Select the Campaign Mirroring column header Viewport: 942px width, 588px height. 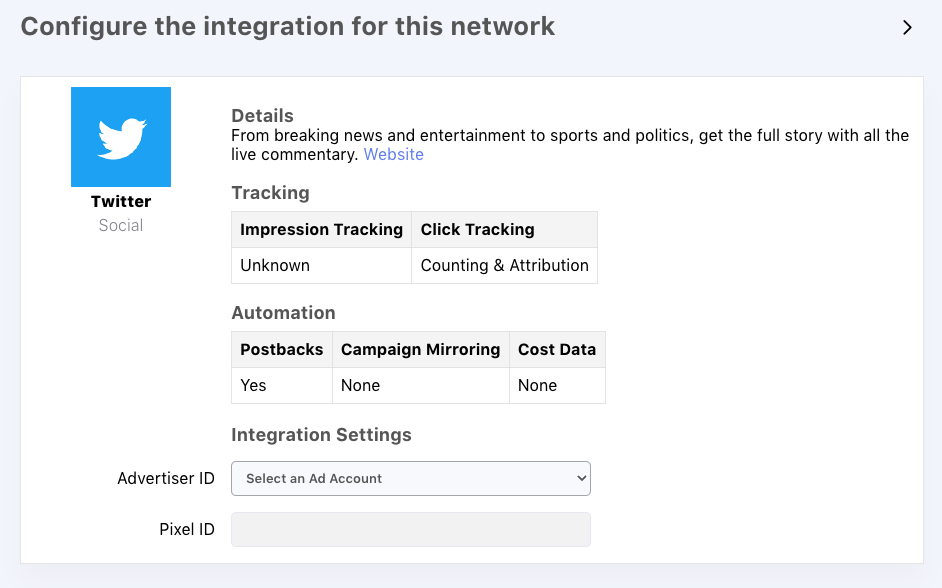pos(420,349)
